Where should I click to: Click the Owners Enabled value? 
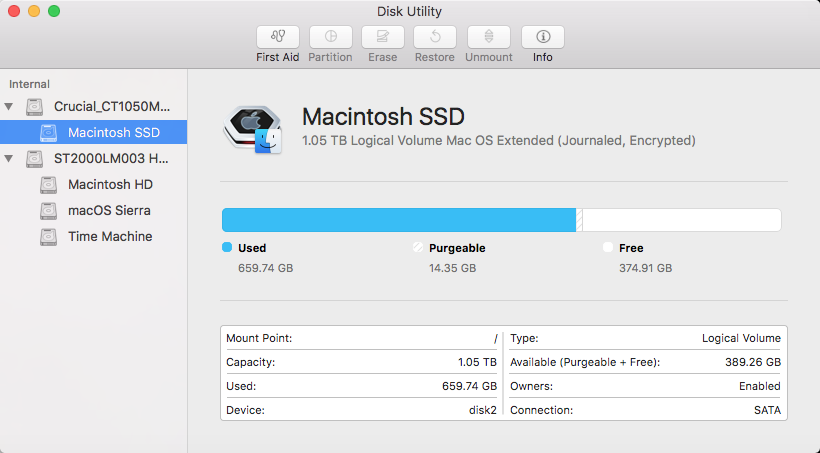click(760, 387)
